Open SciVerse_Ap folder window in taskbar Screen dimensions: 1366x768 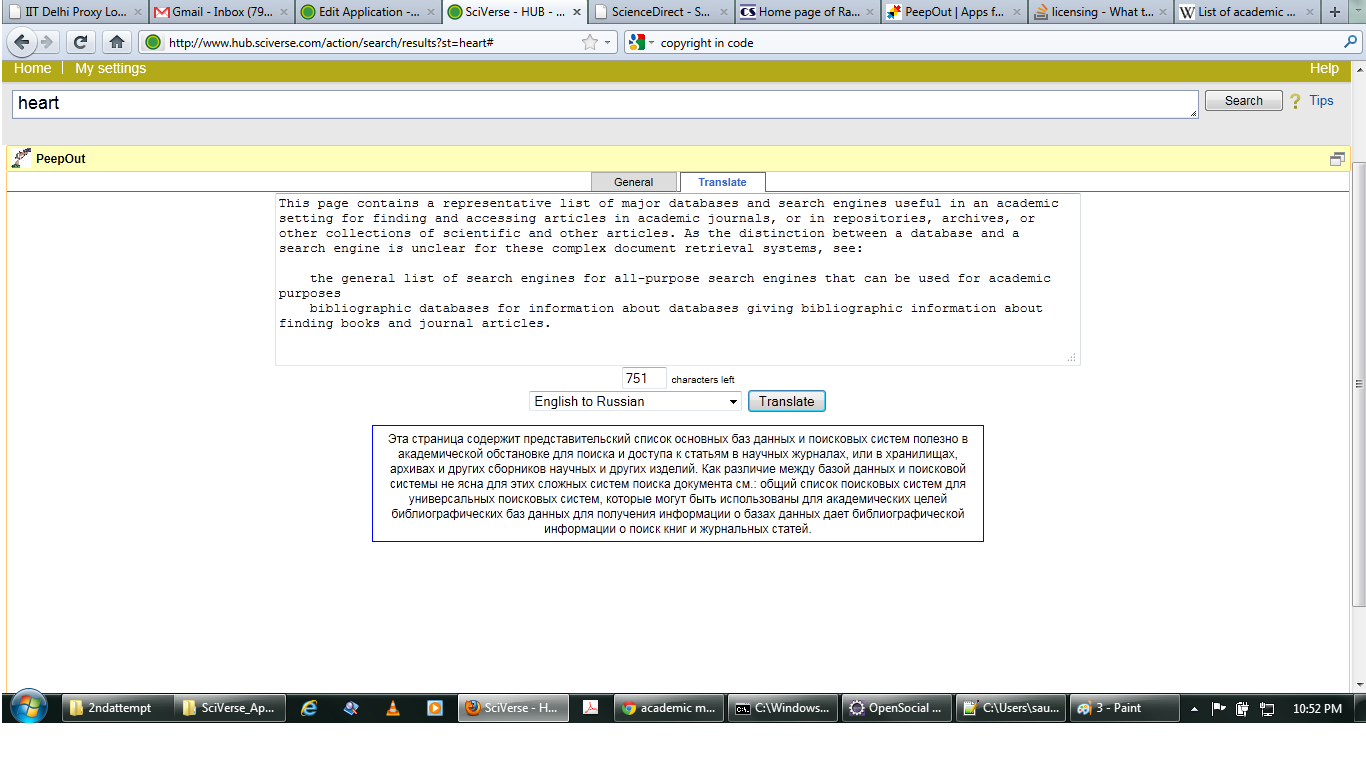pos(231,707)
